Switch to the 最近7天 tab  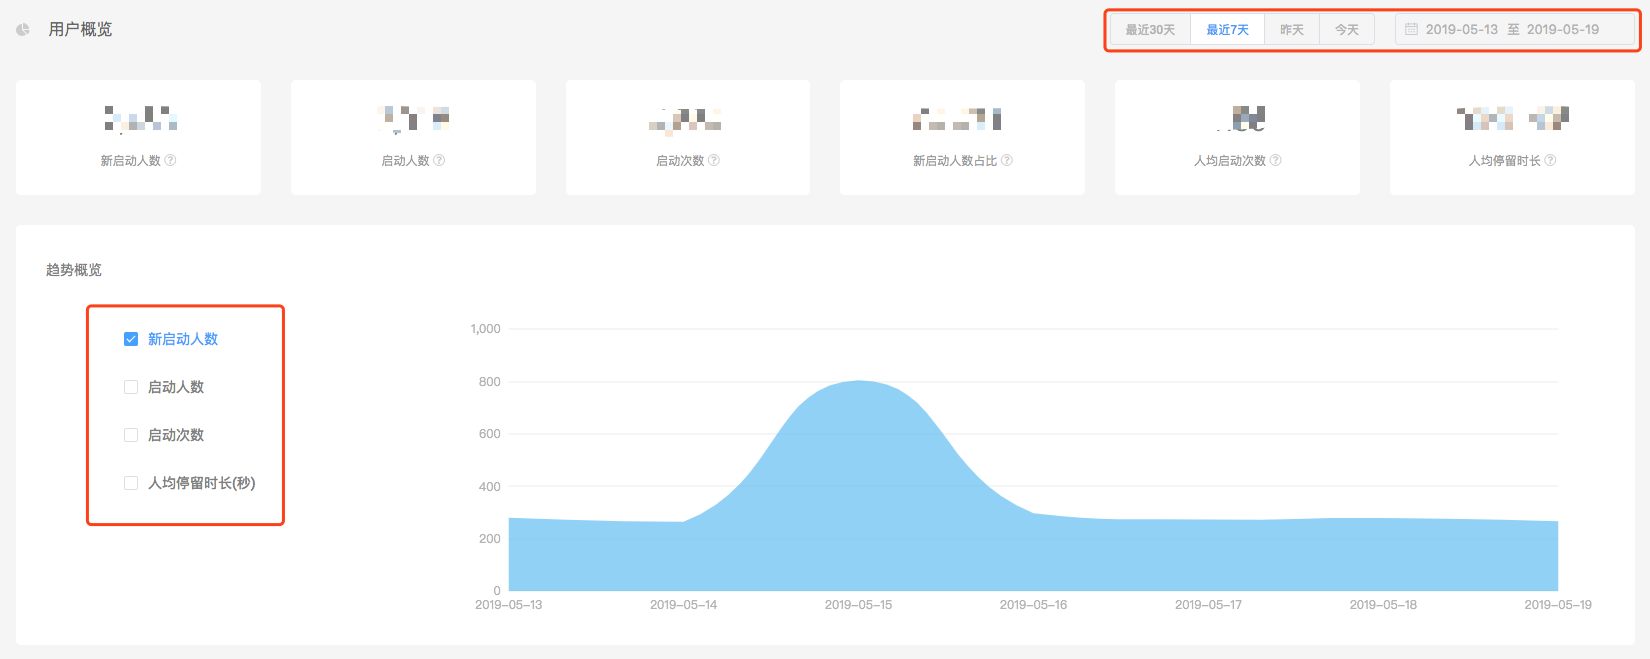1227,30
